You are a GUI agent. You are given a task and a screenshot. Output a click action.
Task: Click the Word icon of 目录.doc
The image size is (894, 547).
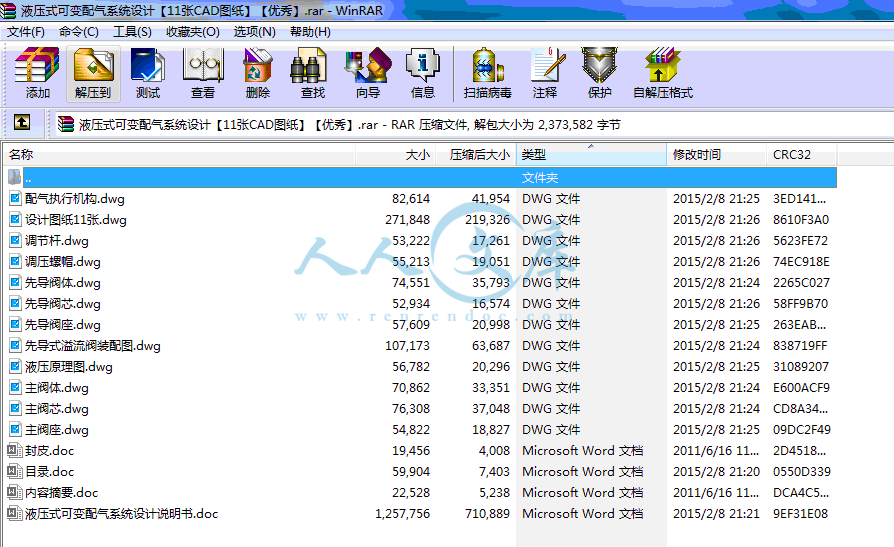tap(15, 471)
